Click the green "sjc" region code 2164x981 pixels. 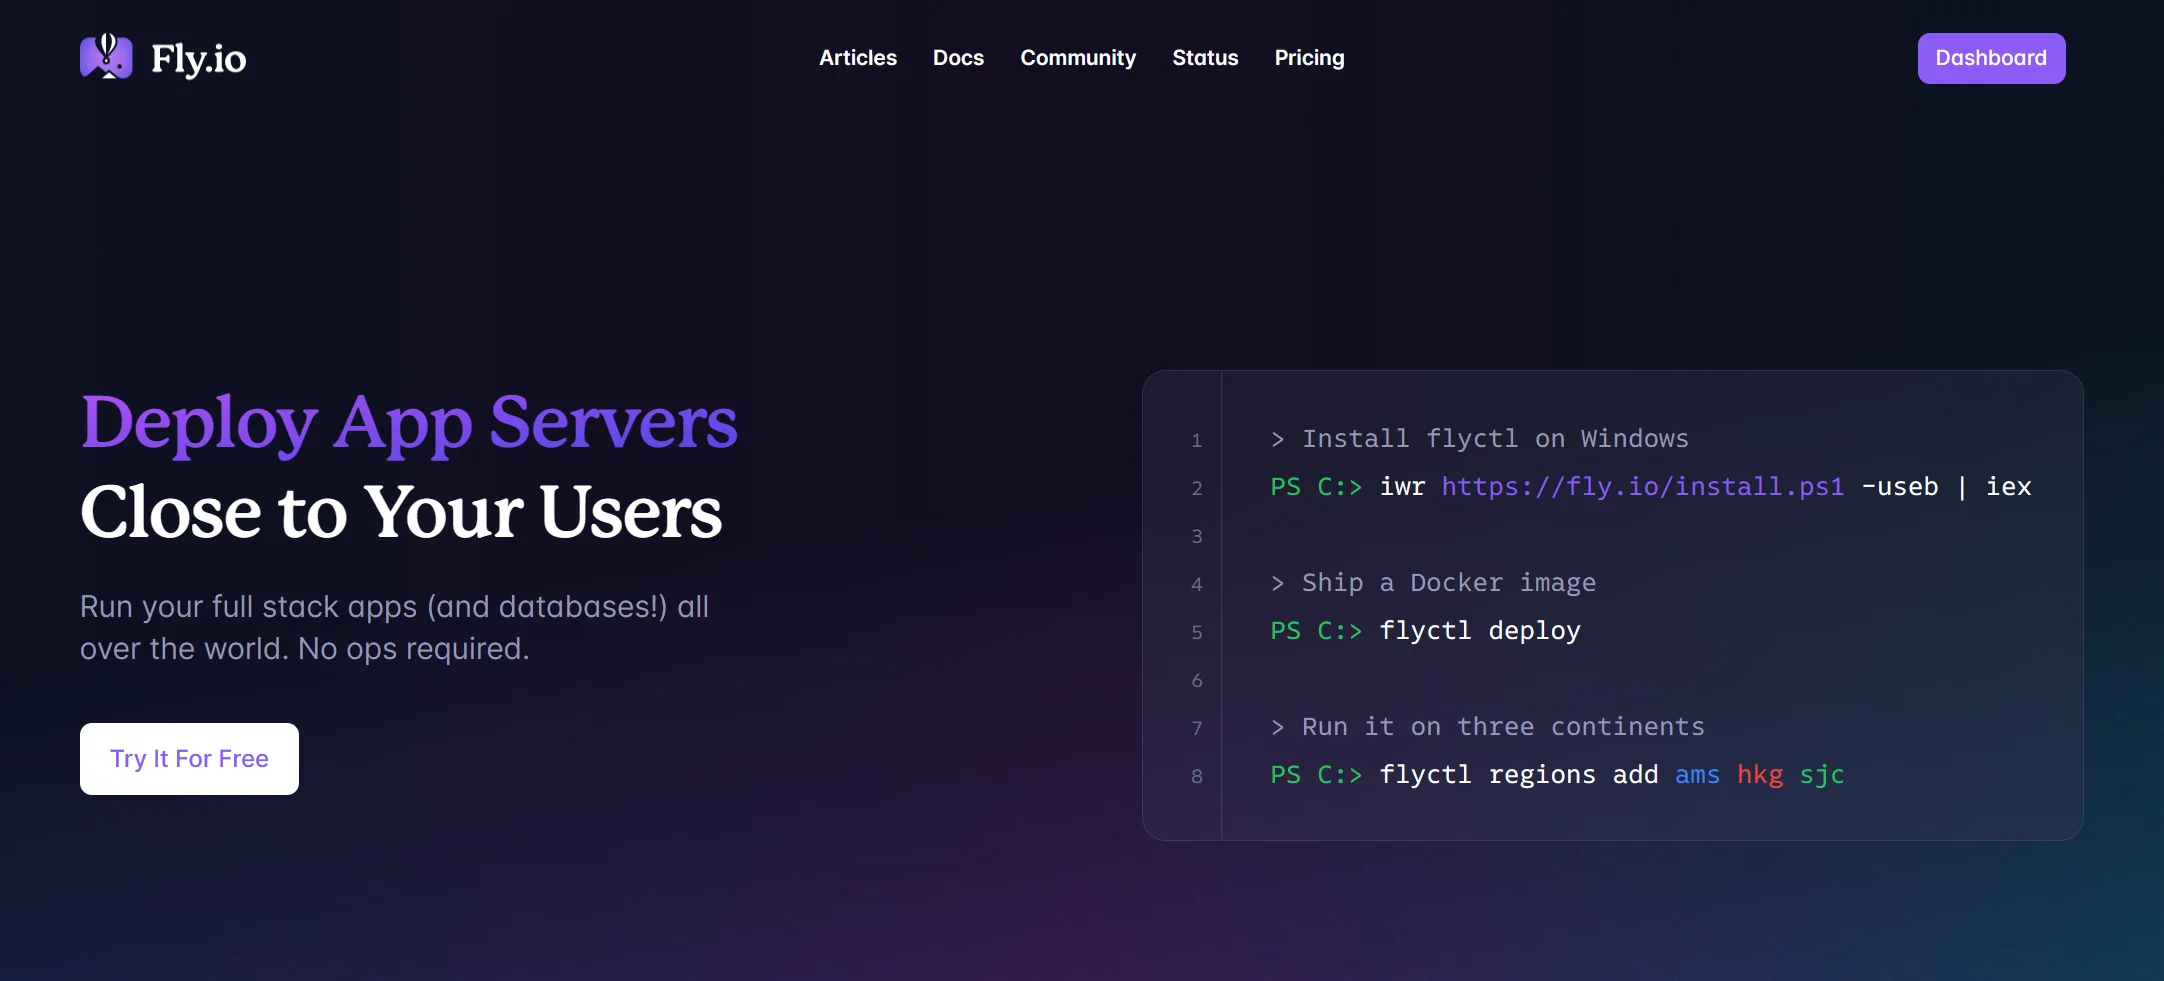click(x=1822, y=775)
